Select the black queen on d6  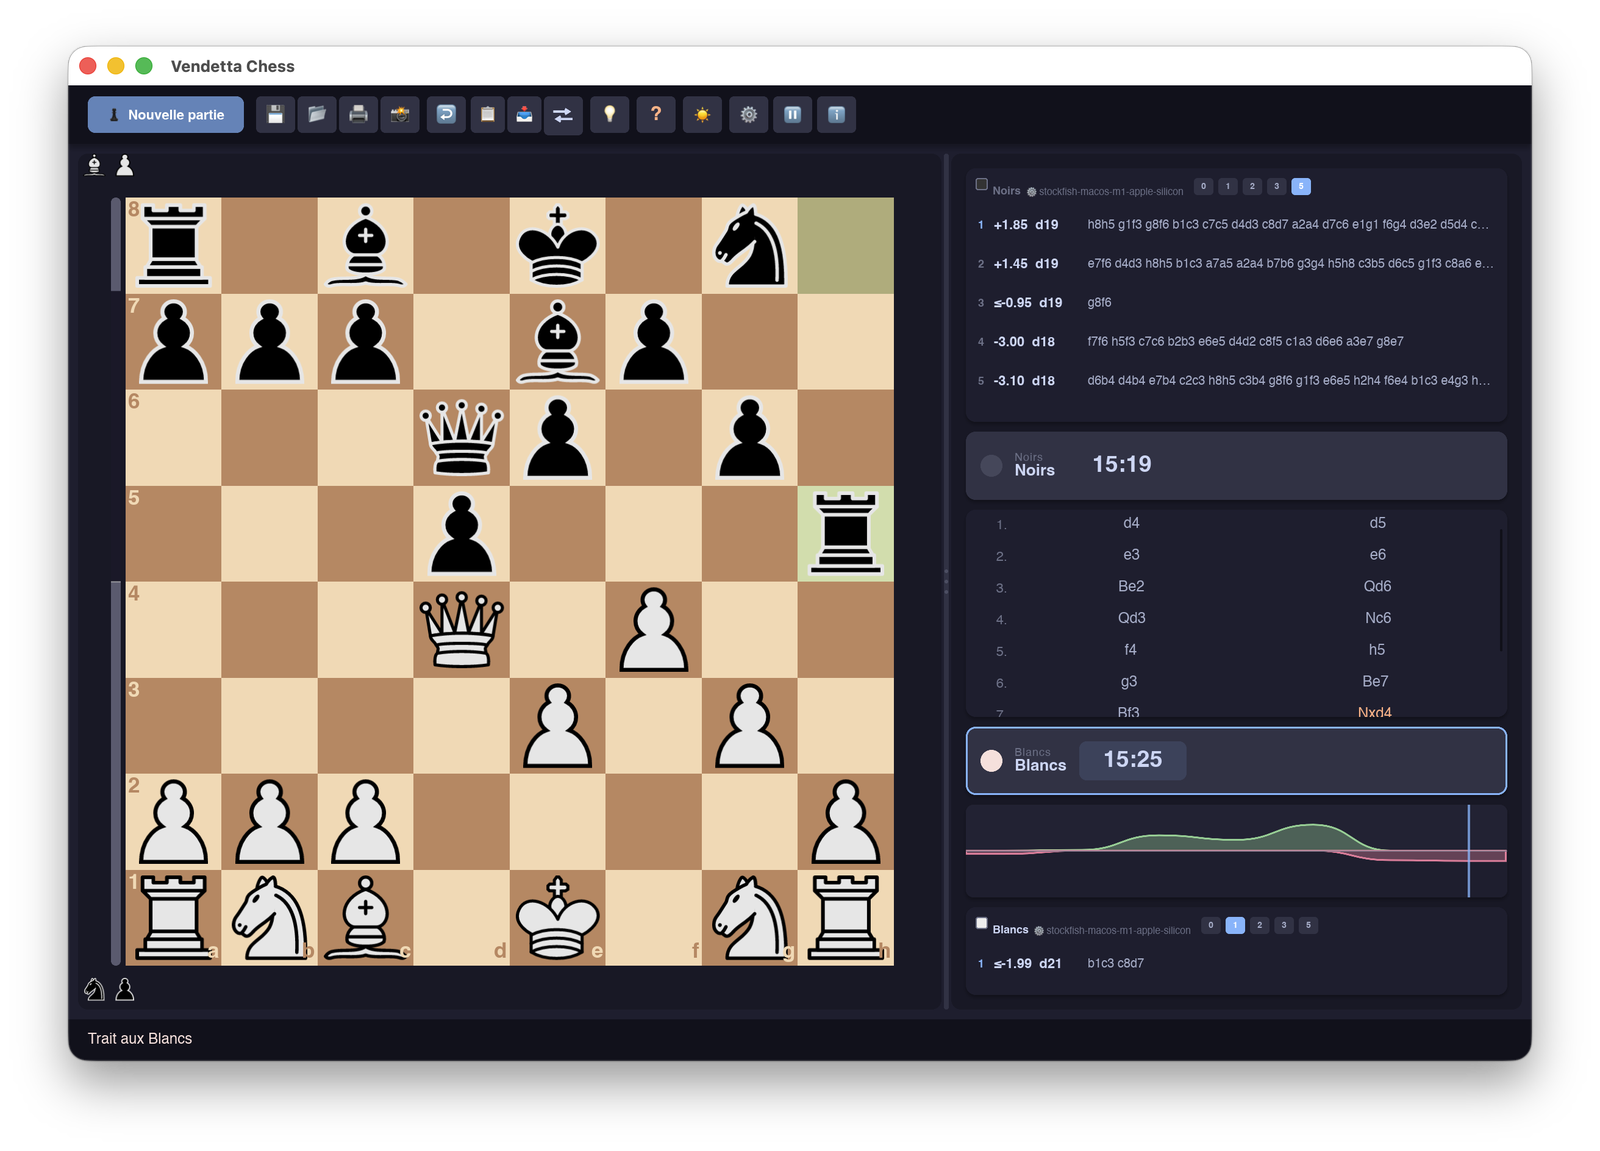click(462, 438)
